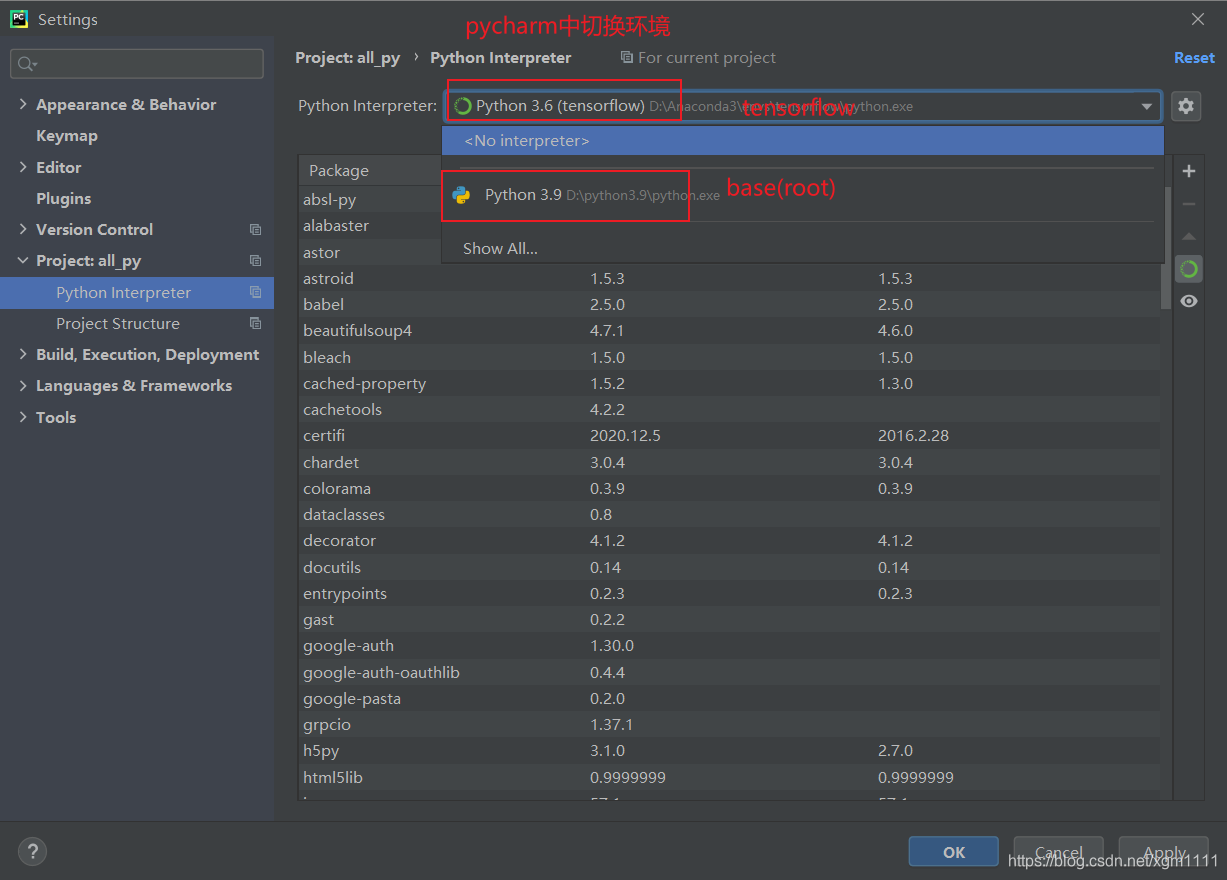Image resolution: width=1227 pixels, height=880 pixels.
Task: Select the absl-py package row
Action: (370, 200)
